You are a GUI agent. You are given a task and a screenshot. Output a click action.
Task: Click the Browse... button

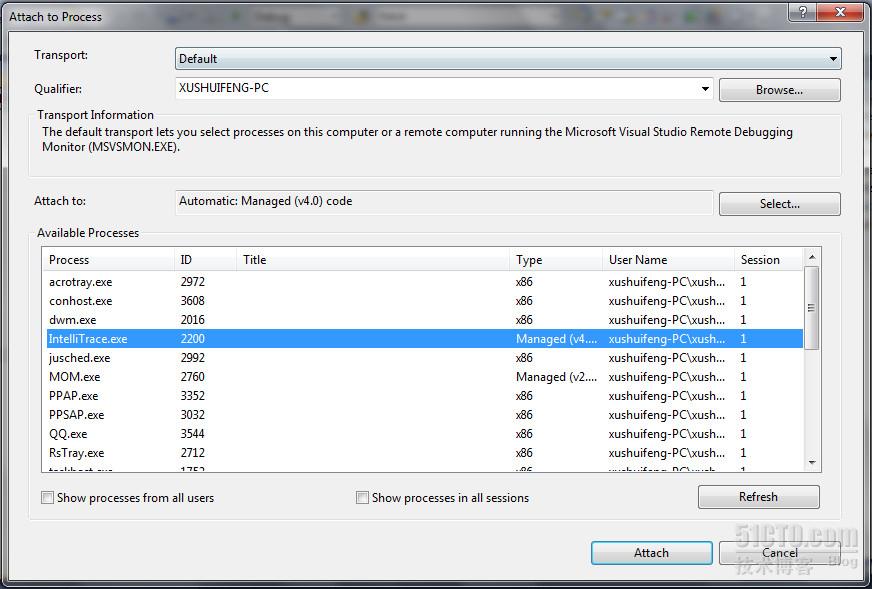point(779,90)
